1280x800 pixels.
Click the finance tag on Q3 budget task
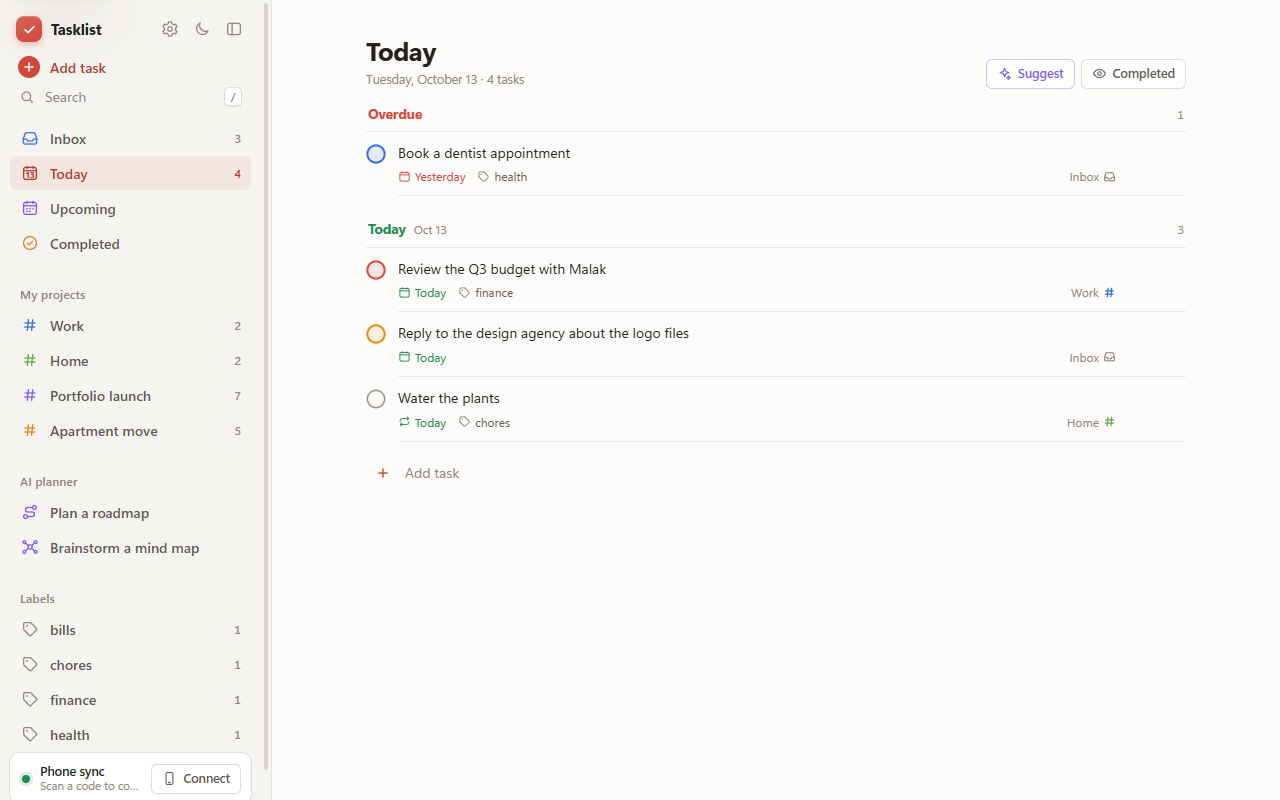pyautogui.click(x=486, y=293)
